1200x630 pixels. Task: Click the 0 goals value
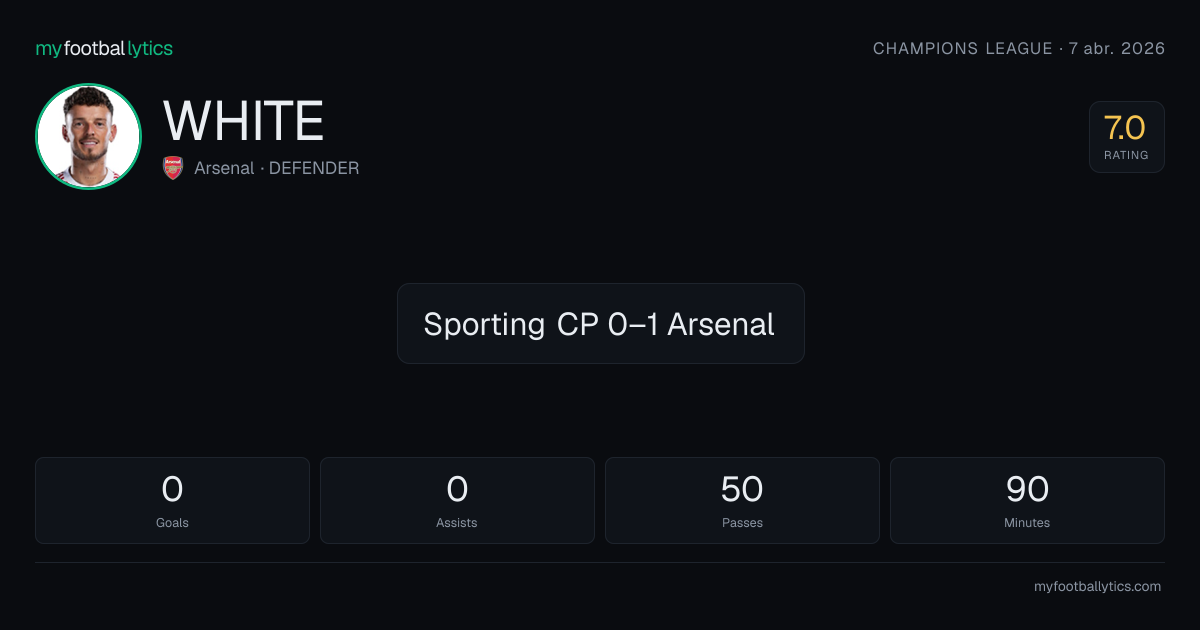coord(172,489)
